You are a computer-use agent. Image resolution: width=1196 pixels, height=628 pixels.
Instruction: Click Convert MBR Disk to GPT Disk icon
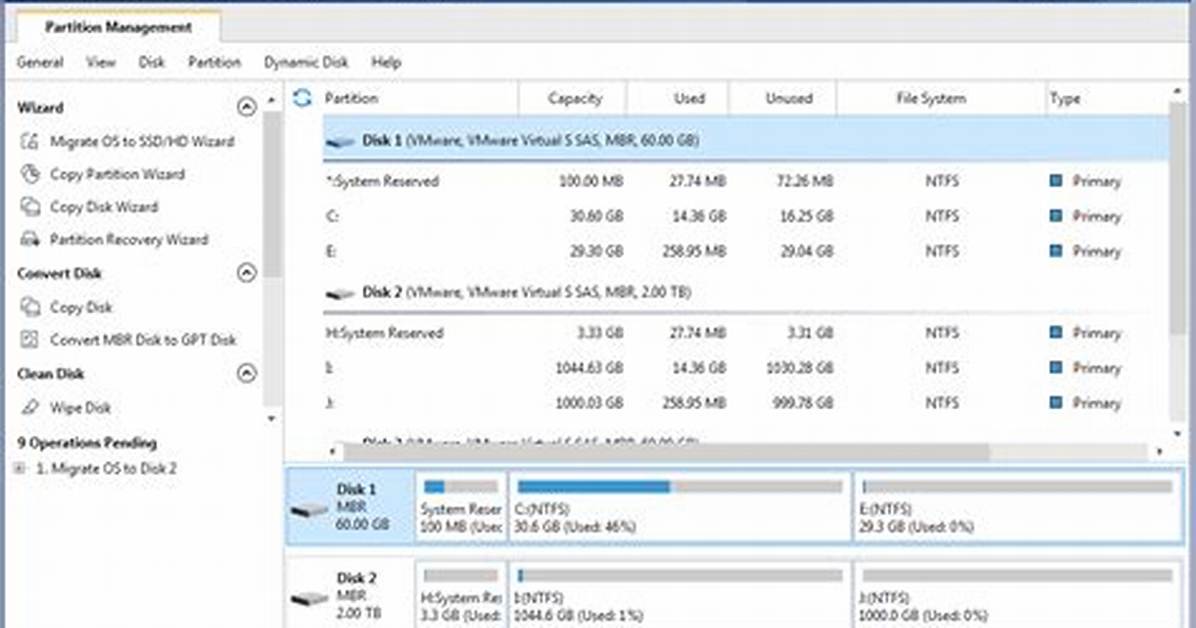click(29, 340)
